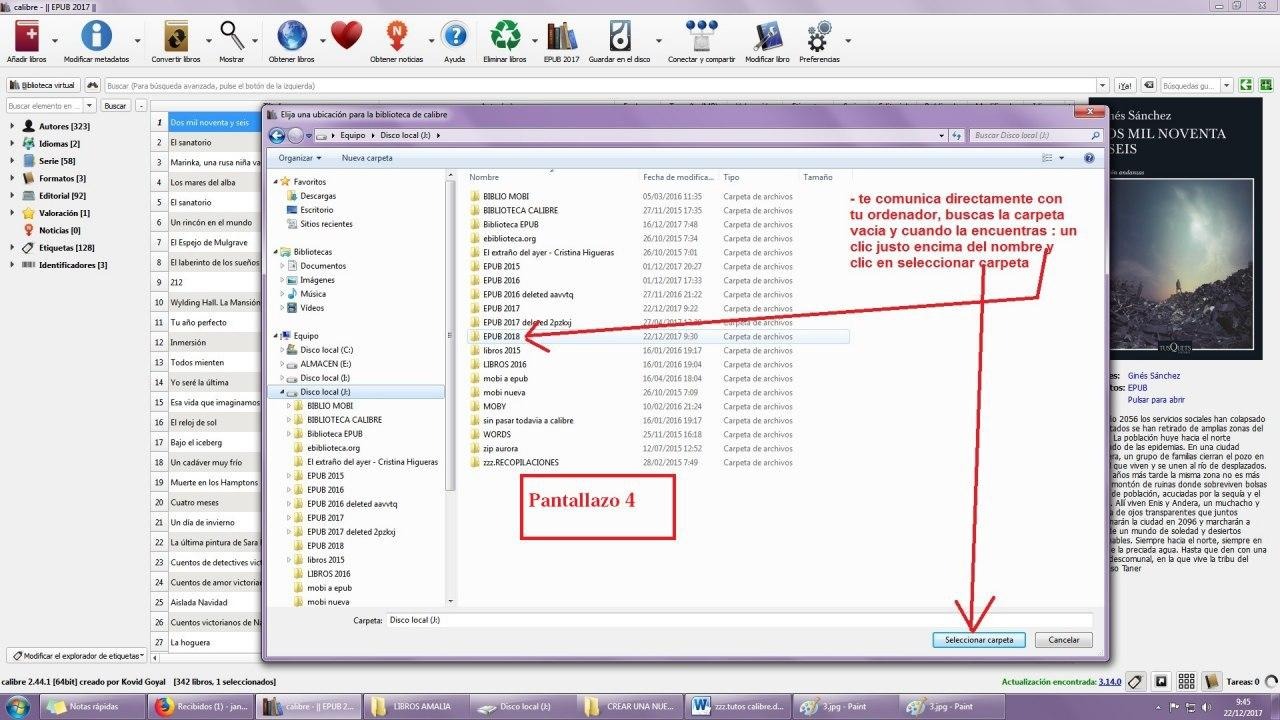
Task: Open the 3.14.0 update link
Action: [1110, 682]
